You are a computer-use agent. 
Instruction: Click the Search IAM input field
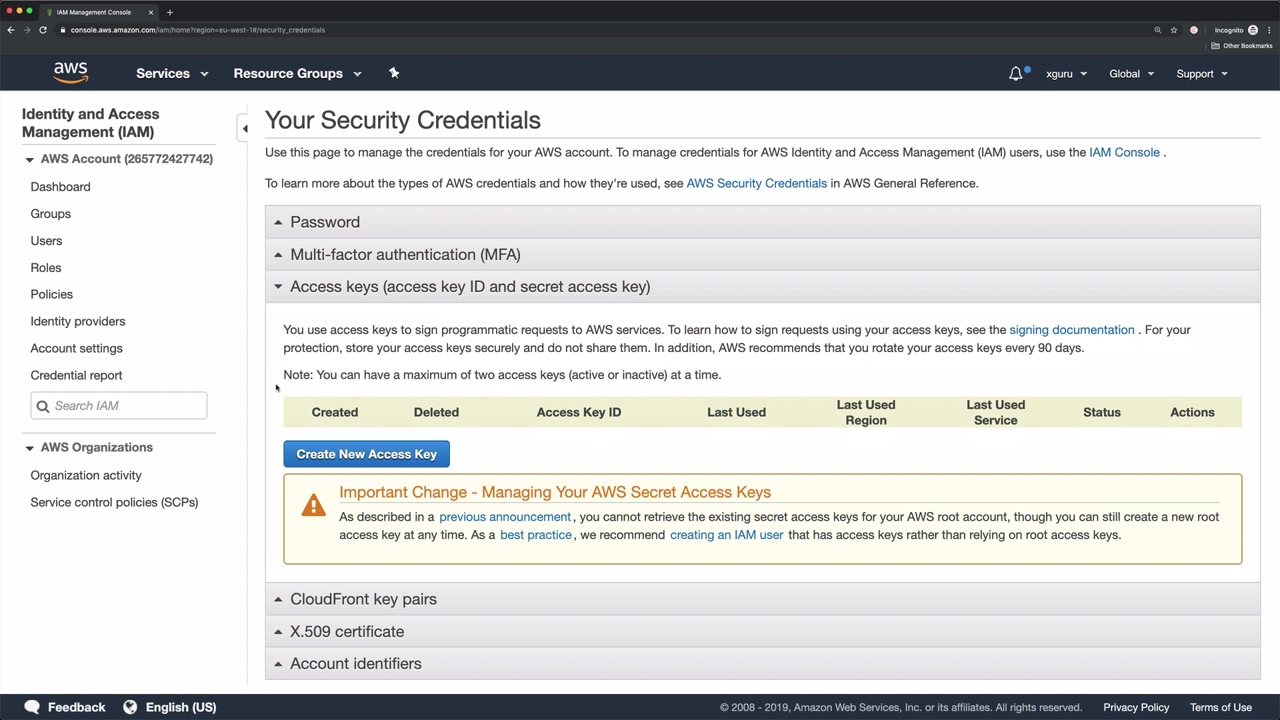[x=127, y=406]
